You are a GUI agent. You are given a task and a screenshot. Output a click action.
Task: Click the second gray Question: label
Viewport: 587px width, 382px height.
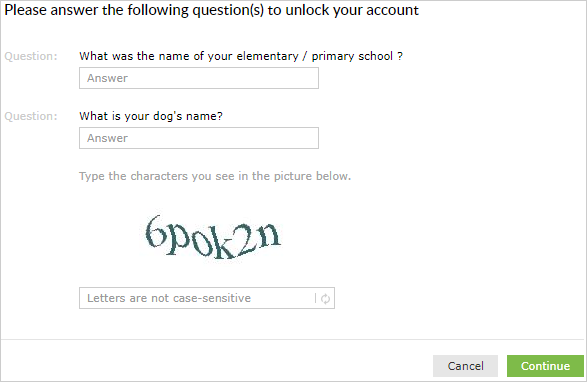[x=31, y=116]
